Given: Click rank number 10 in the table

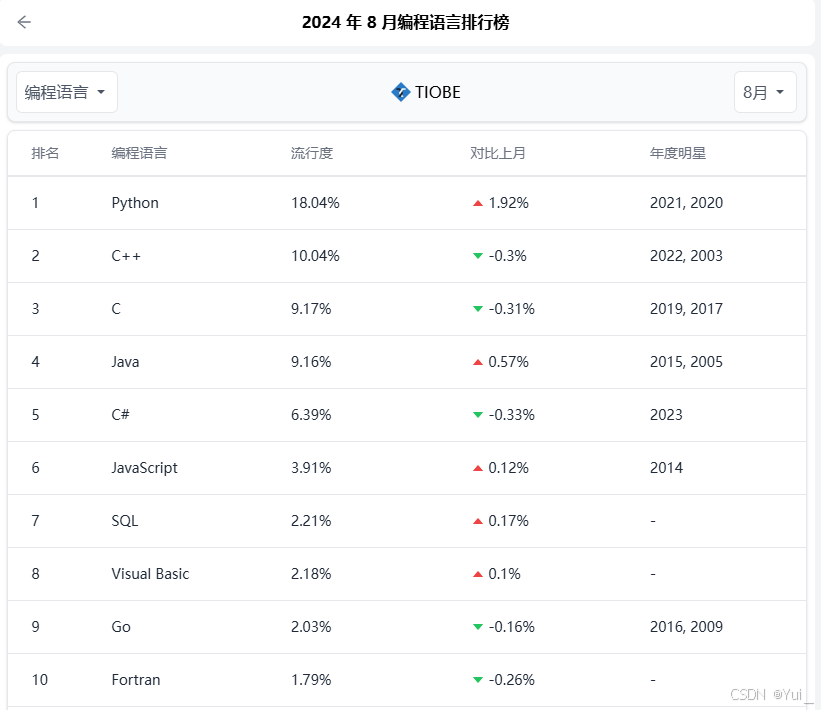Looking at the screenshot, I should click(40, 680).
